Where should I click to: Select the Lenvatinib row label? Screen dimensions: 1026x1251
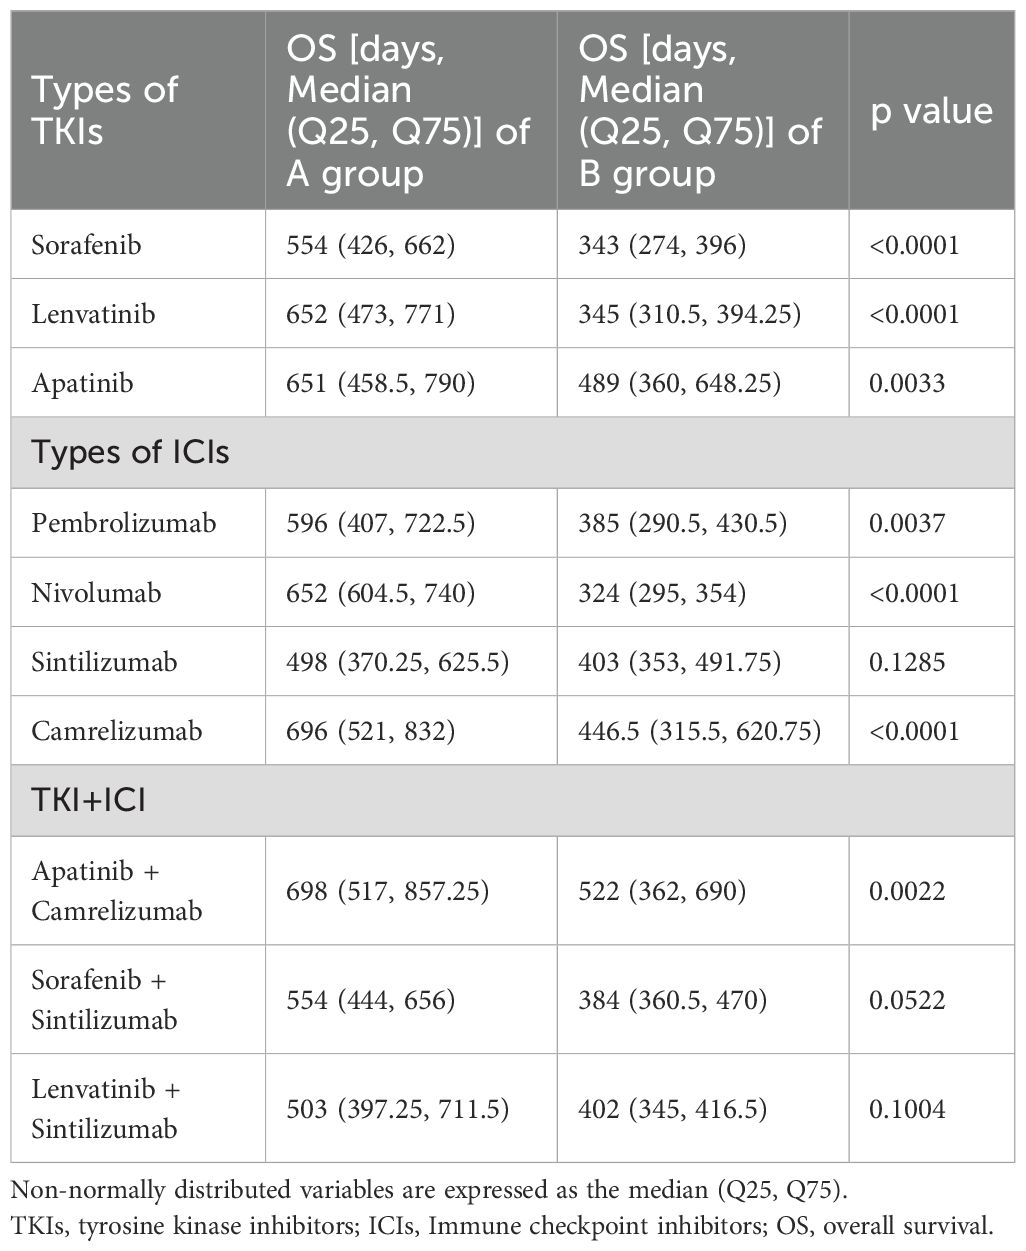click(93, 314)
